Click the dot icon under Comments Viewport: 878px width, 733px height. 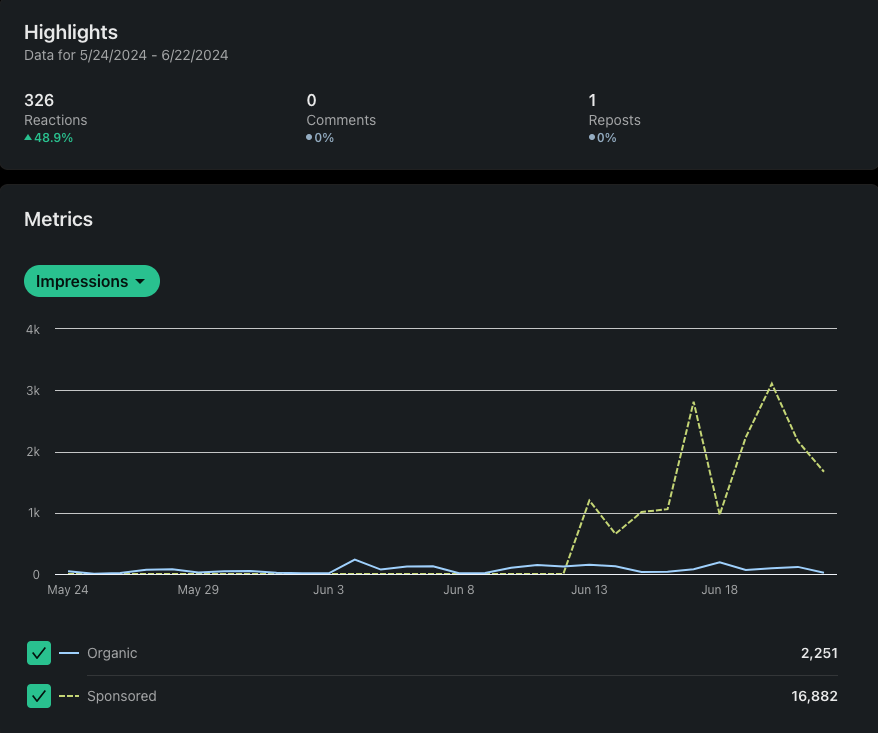point(310,138)
